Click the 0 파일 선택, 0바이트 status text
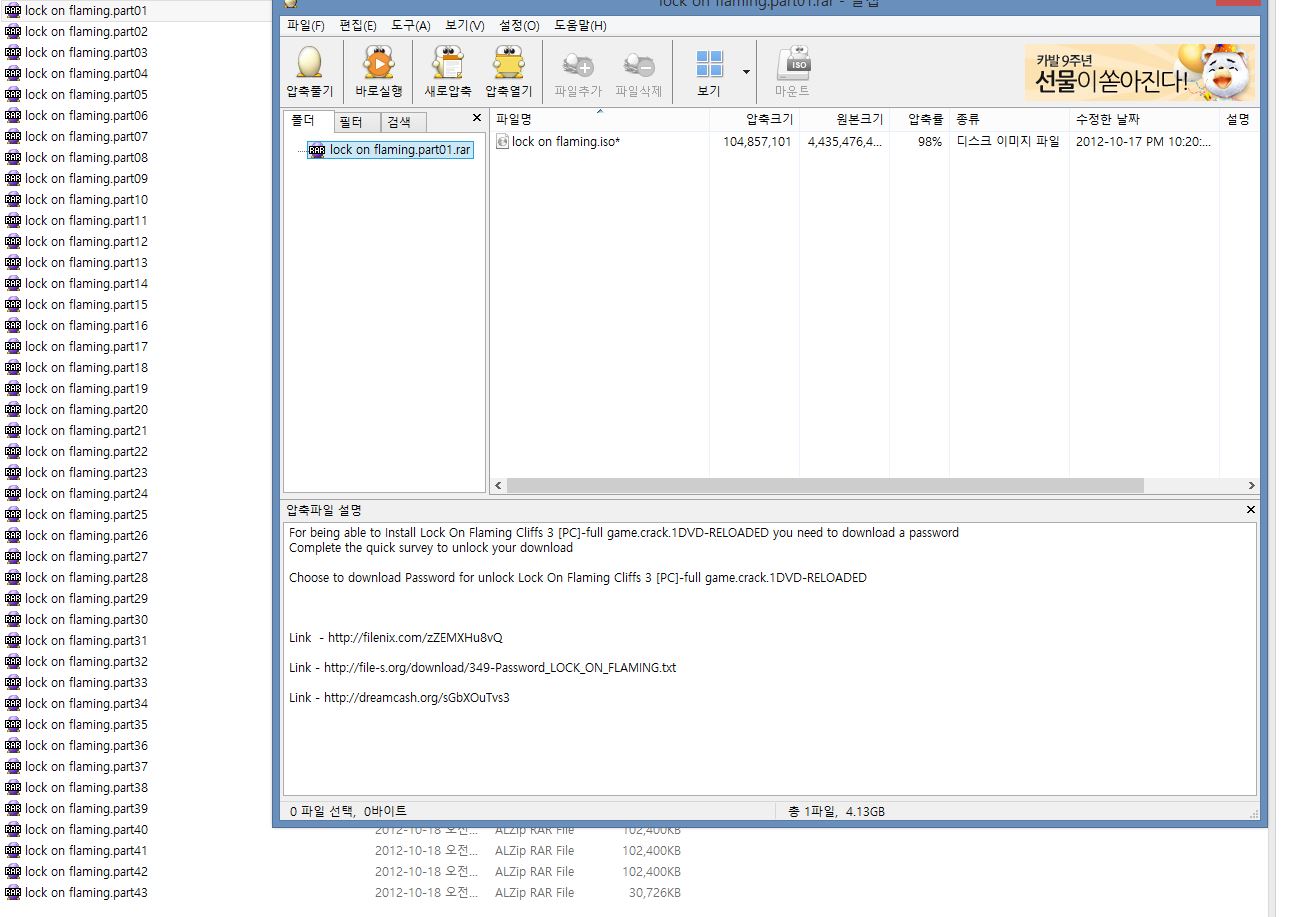 click(348, 812)
